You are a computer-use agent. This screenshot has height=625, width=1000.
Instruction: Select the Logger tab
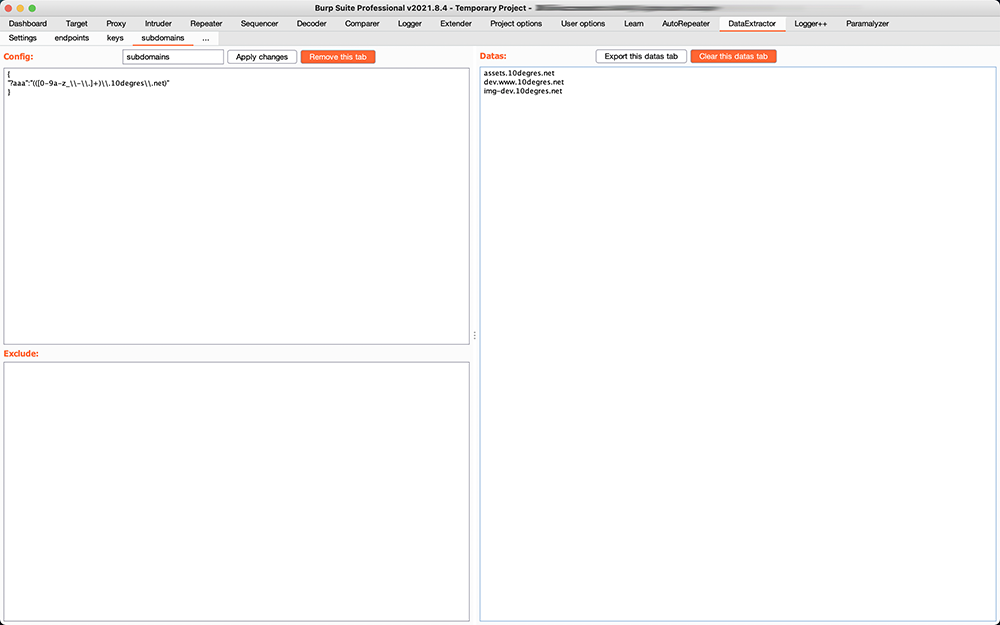coord(409,24)
